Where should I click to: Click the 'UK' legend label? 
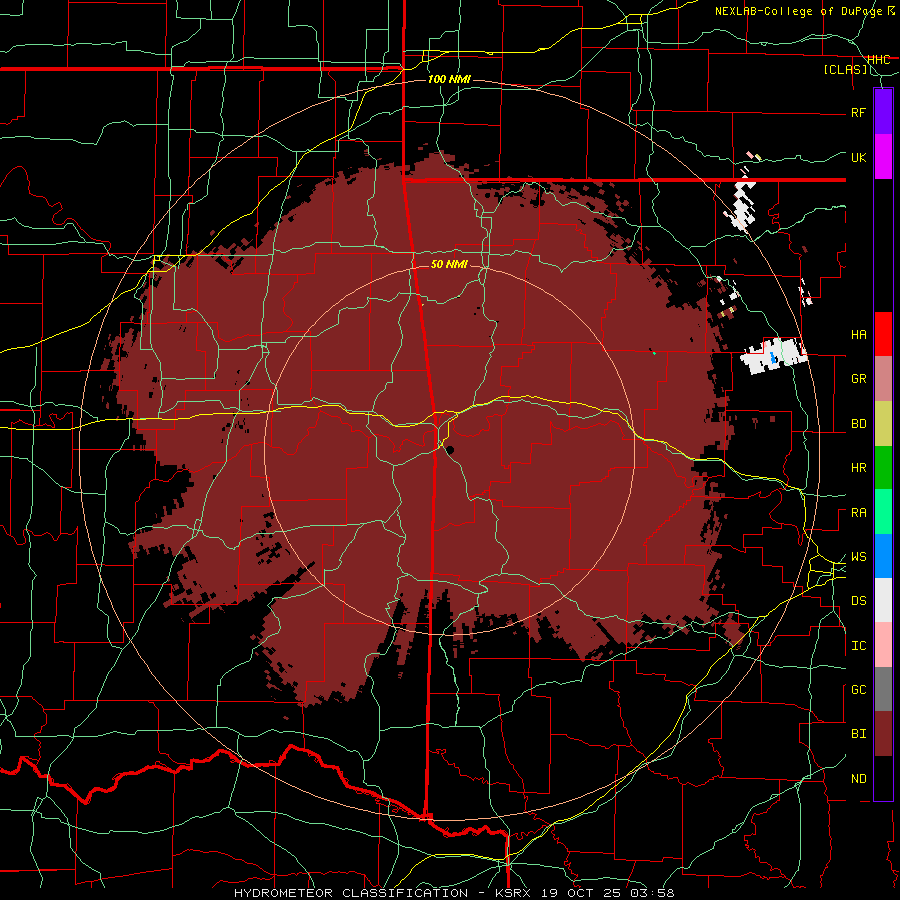(859, 157)
